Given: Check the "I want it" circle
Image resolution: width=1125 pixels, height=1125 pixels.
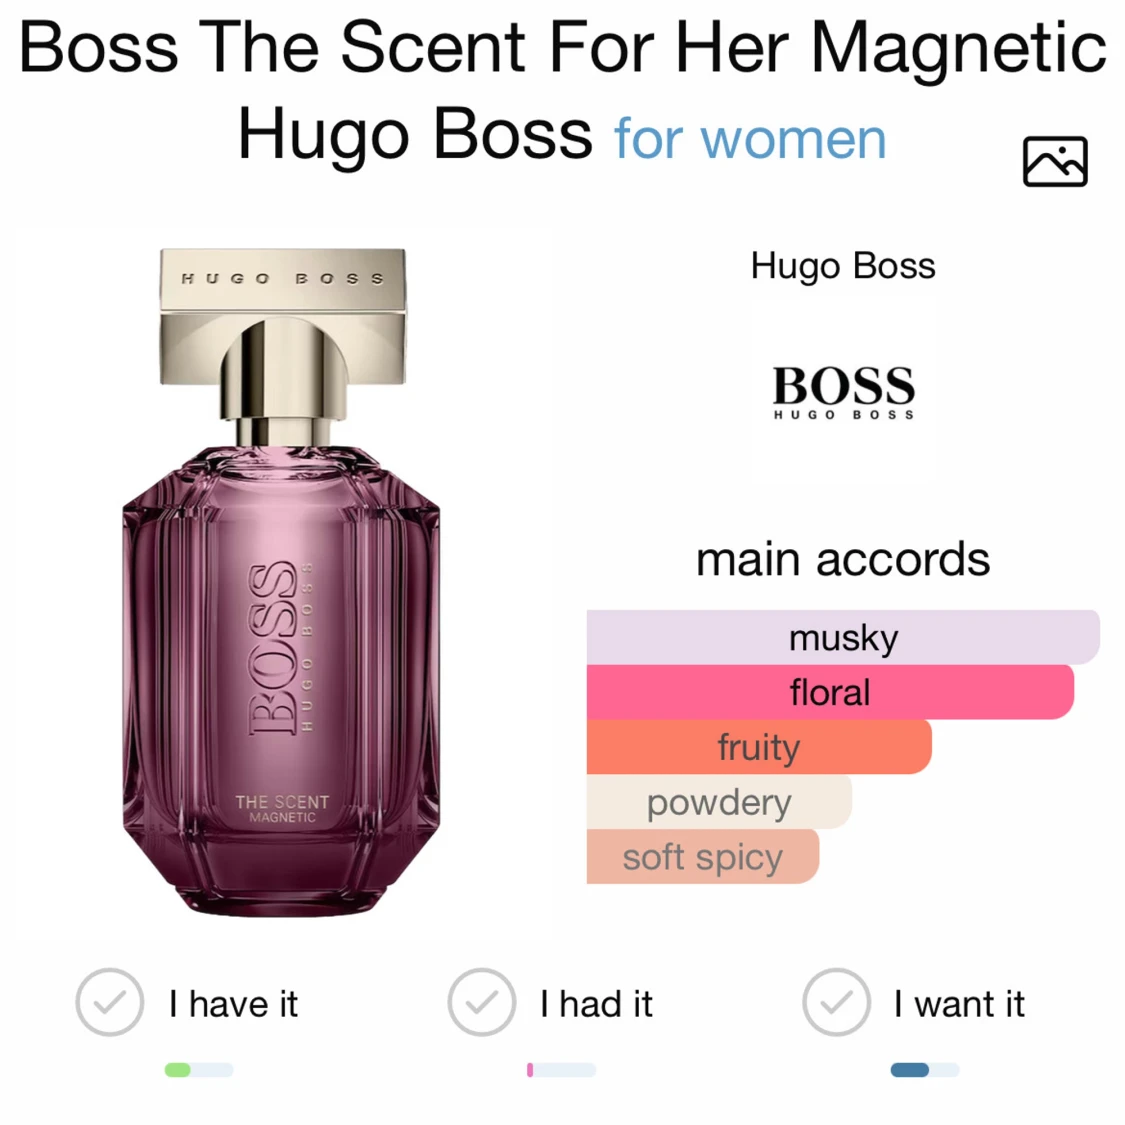Looking at the screenshot, I should (837, 1002).
